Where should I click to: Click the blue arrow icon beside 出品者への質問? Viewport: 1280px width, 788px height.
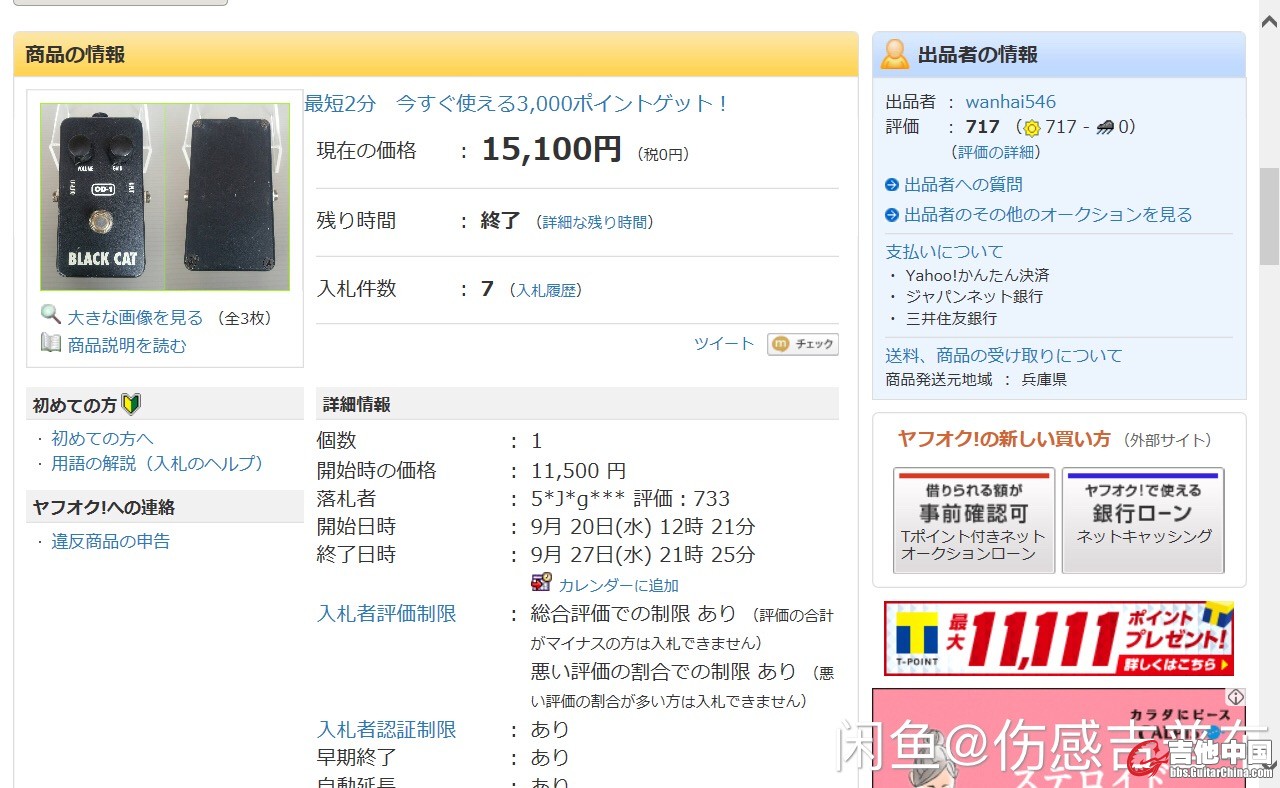click(x=892, y=185)
